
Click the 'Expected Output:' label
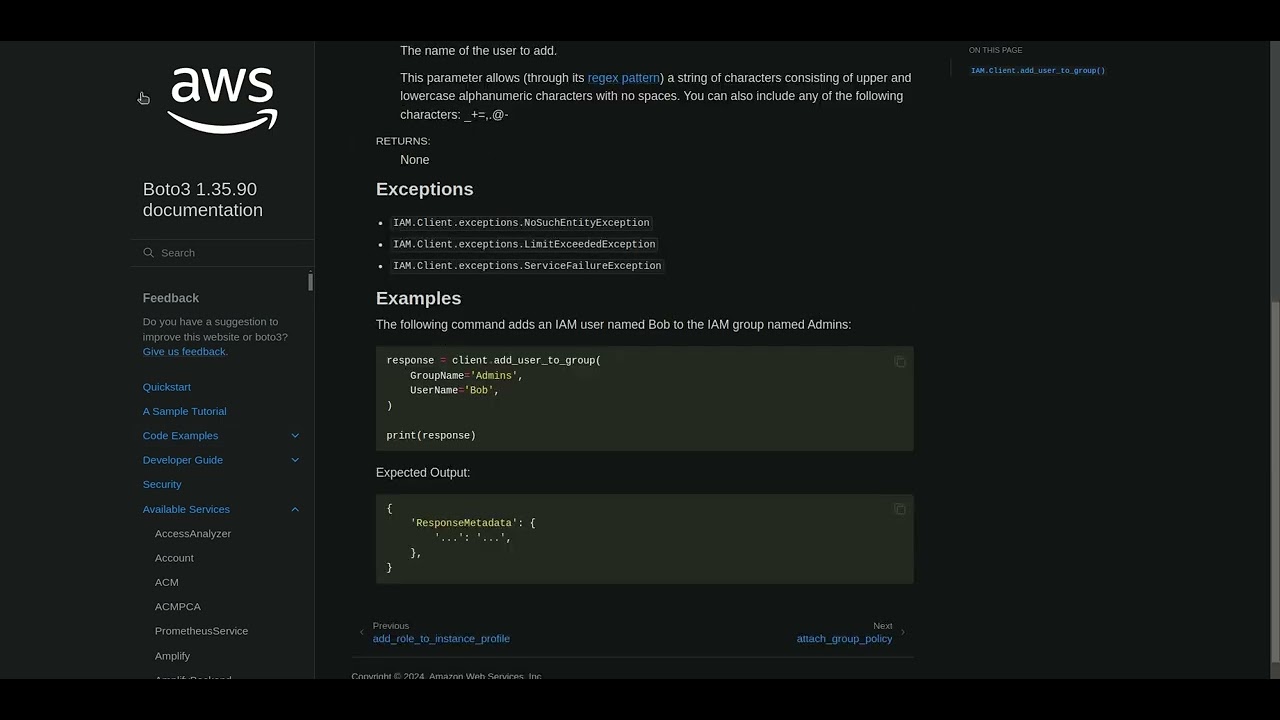pos(423,473)
